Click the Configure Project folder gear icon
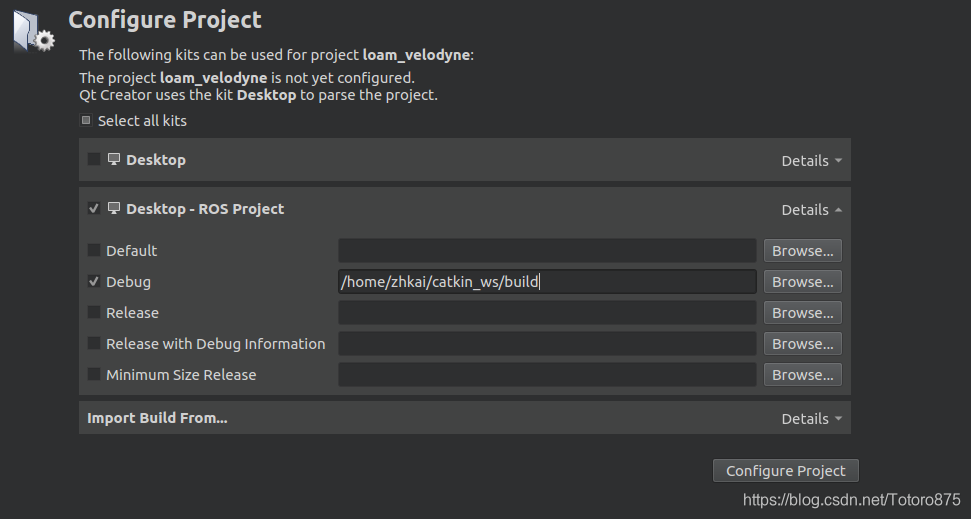This screenshot has width=971, height=519. coord(34,31)
